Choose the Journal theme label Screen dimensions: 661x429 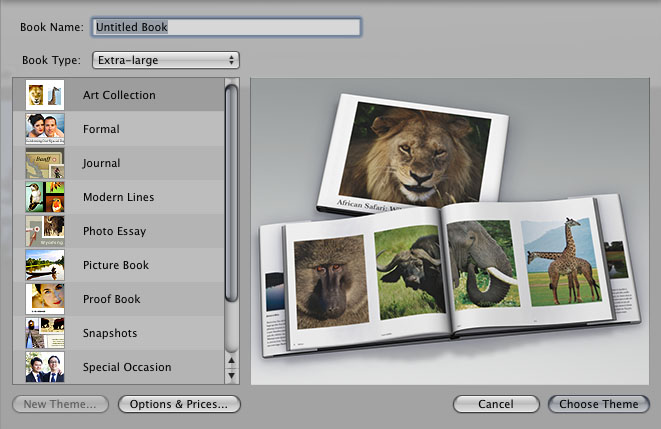click(x=101, y=163)
